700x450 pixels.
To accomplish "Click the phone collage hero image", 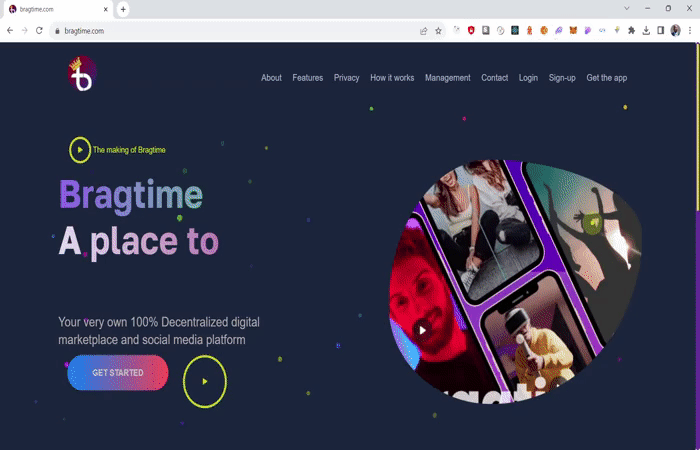I will [516, 281].
